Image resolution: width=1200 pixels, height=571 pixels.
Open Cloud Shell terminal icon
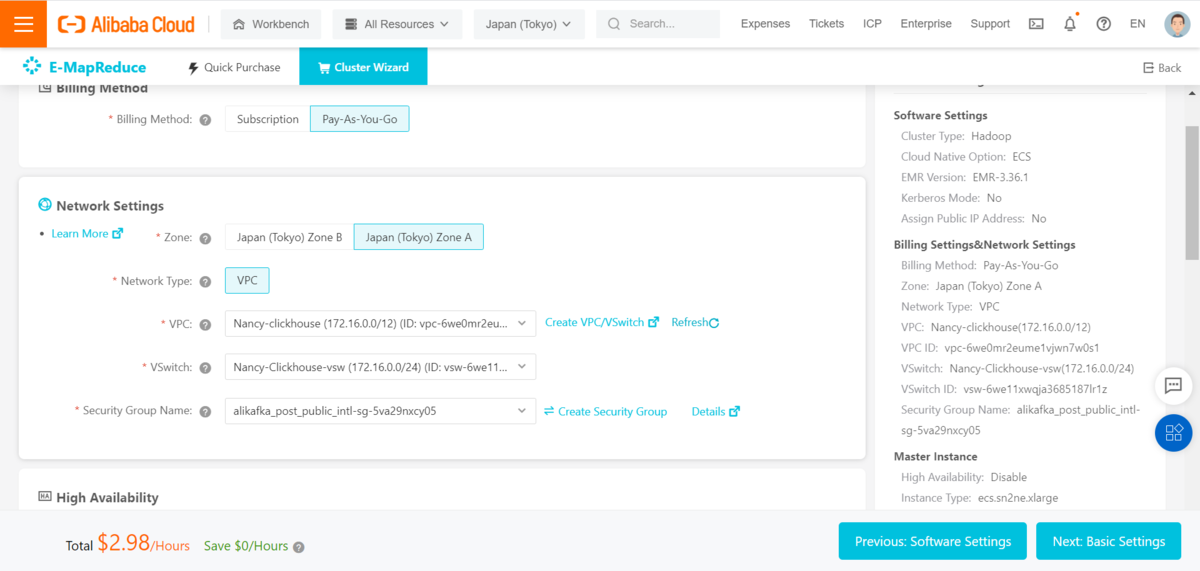[x=1036, y=24]
